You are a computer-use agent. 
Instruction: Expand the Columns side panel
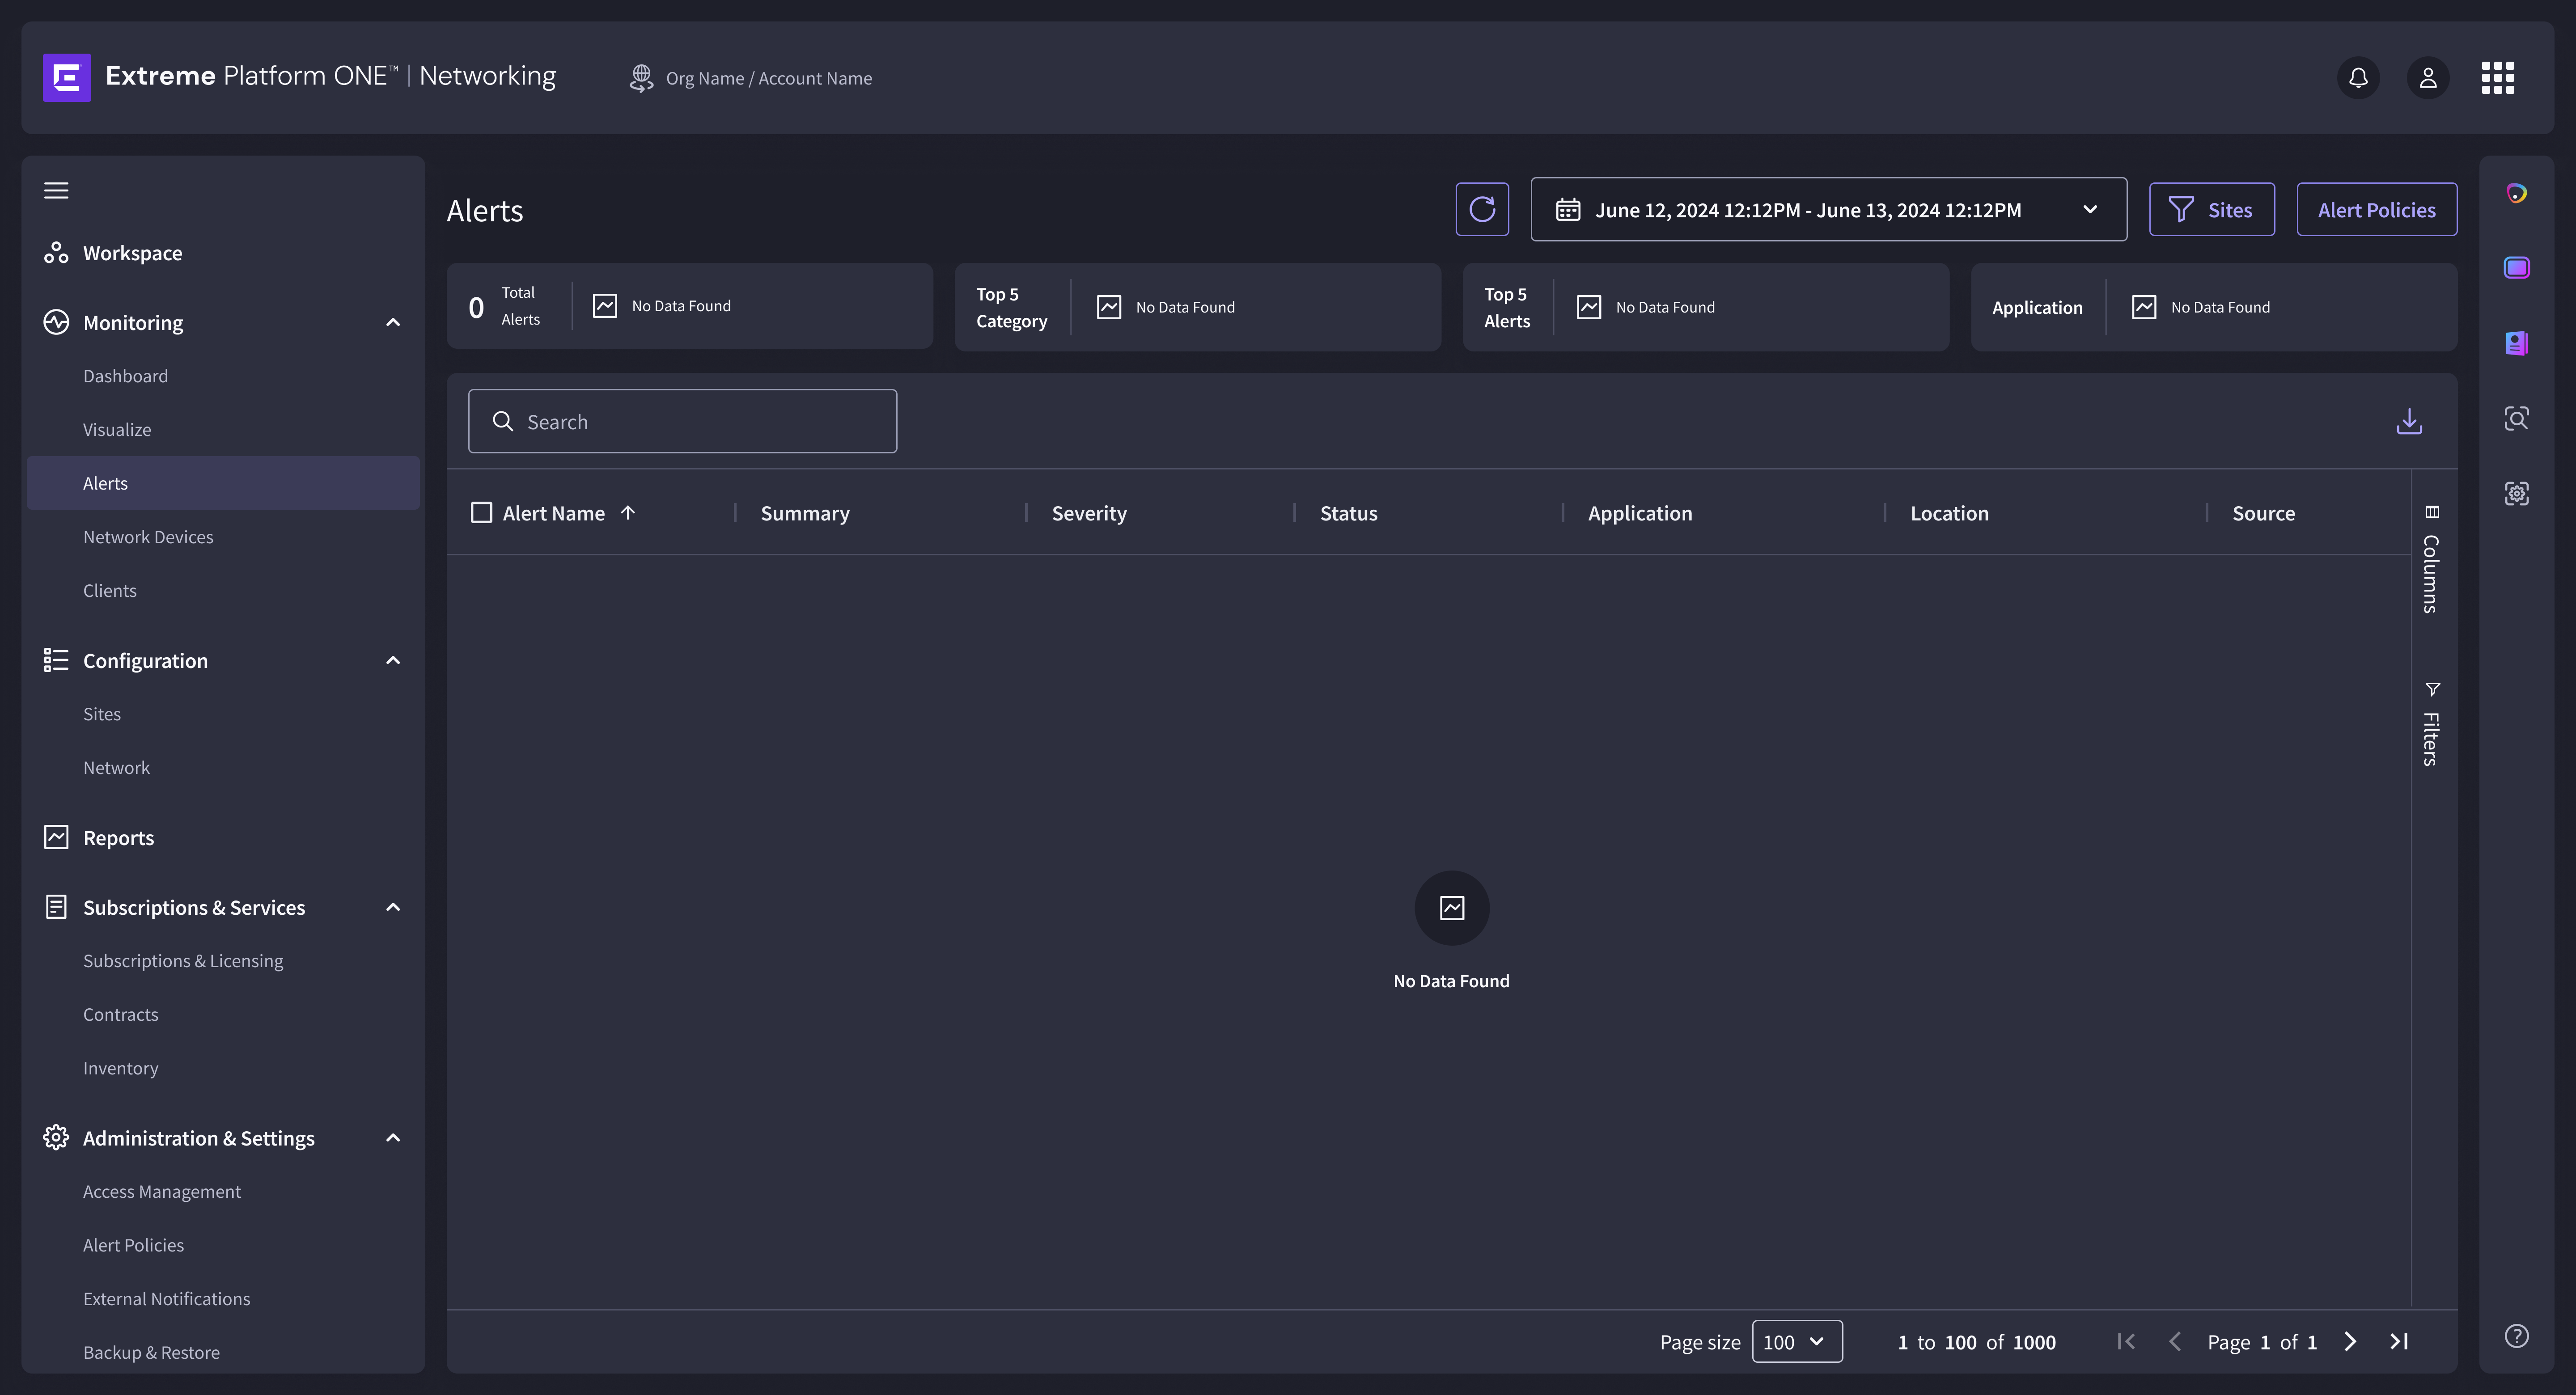coord(2431,559)
